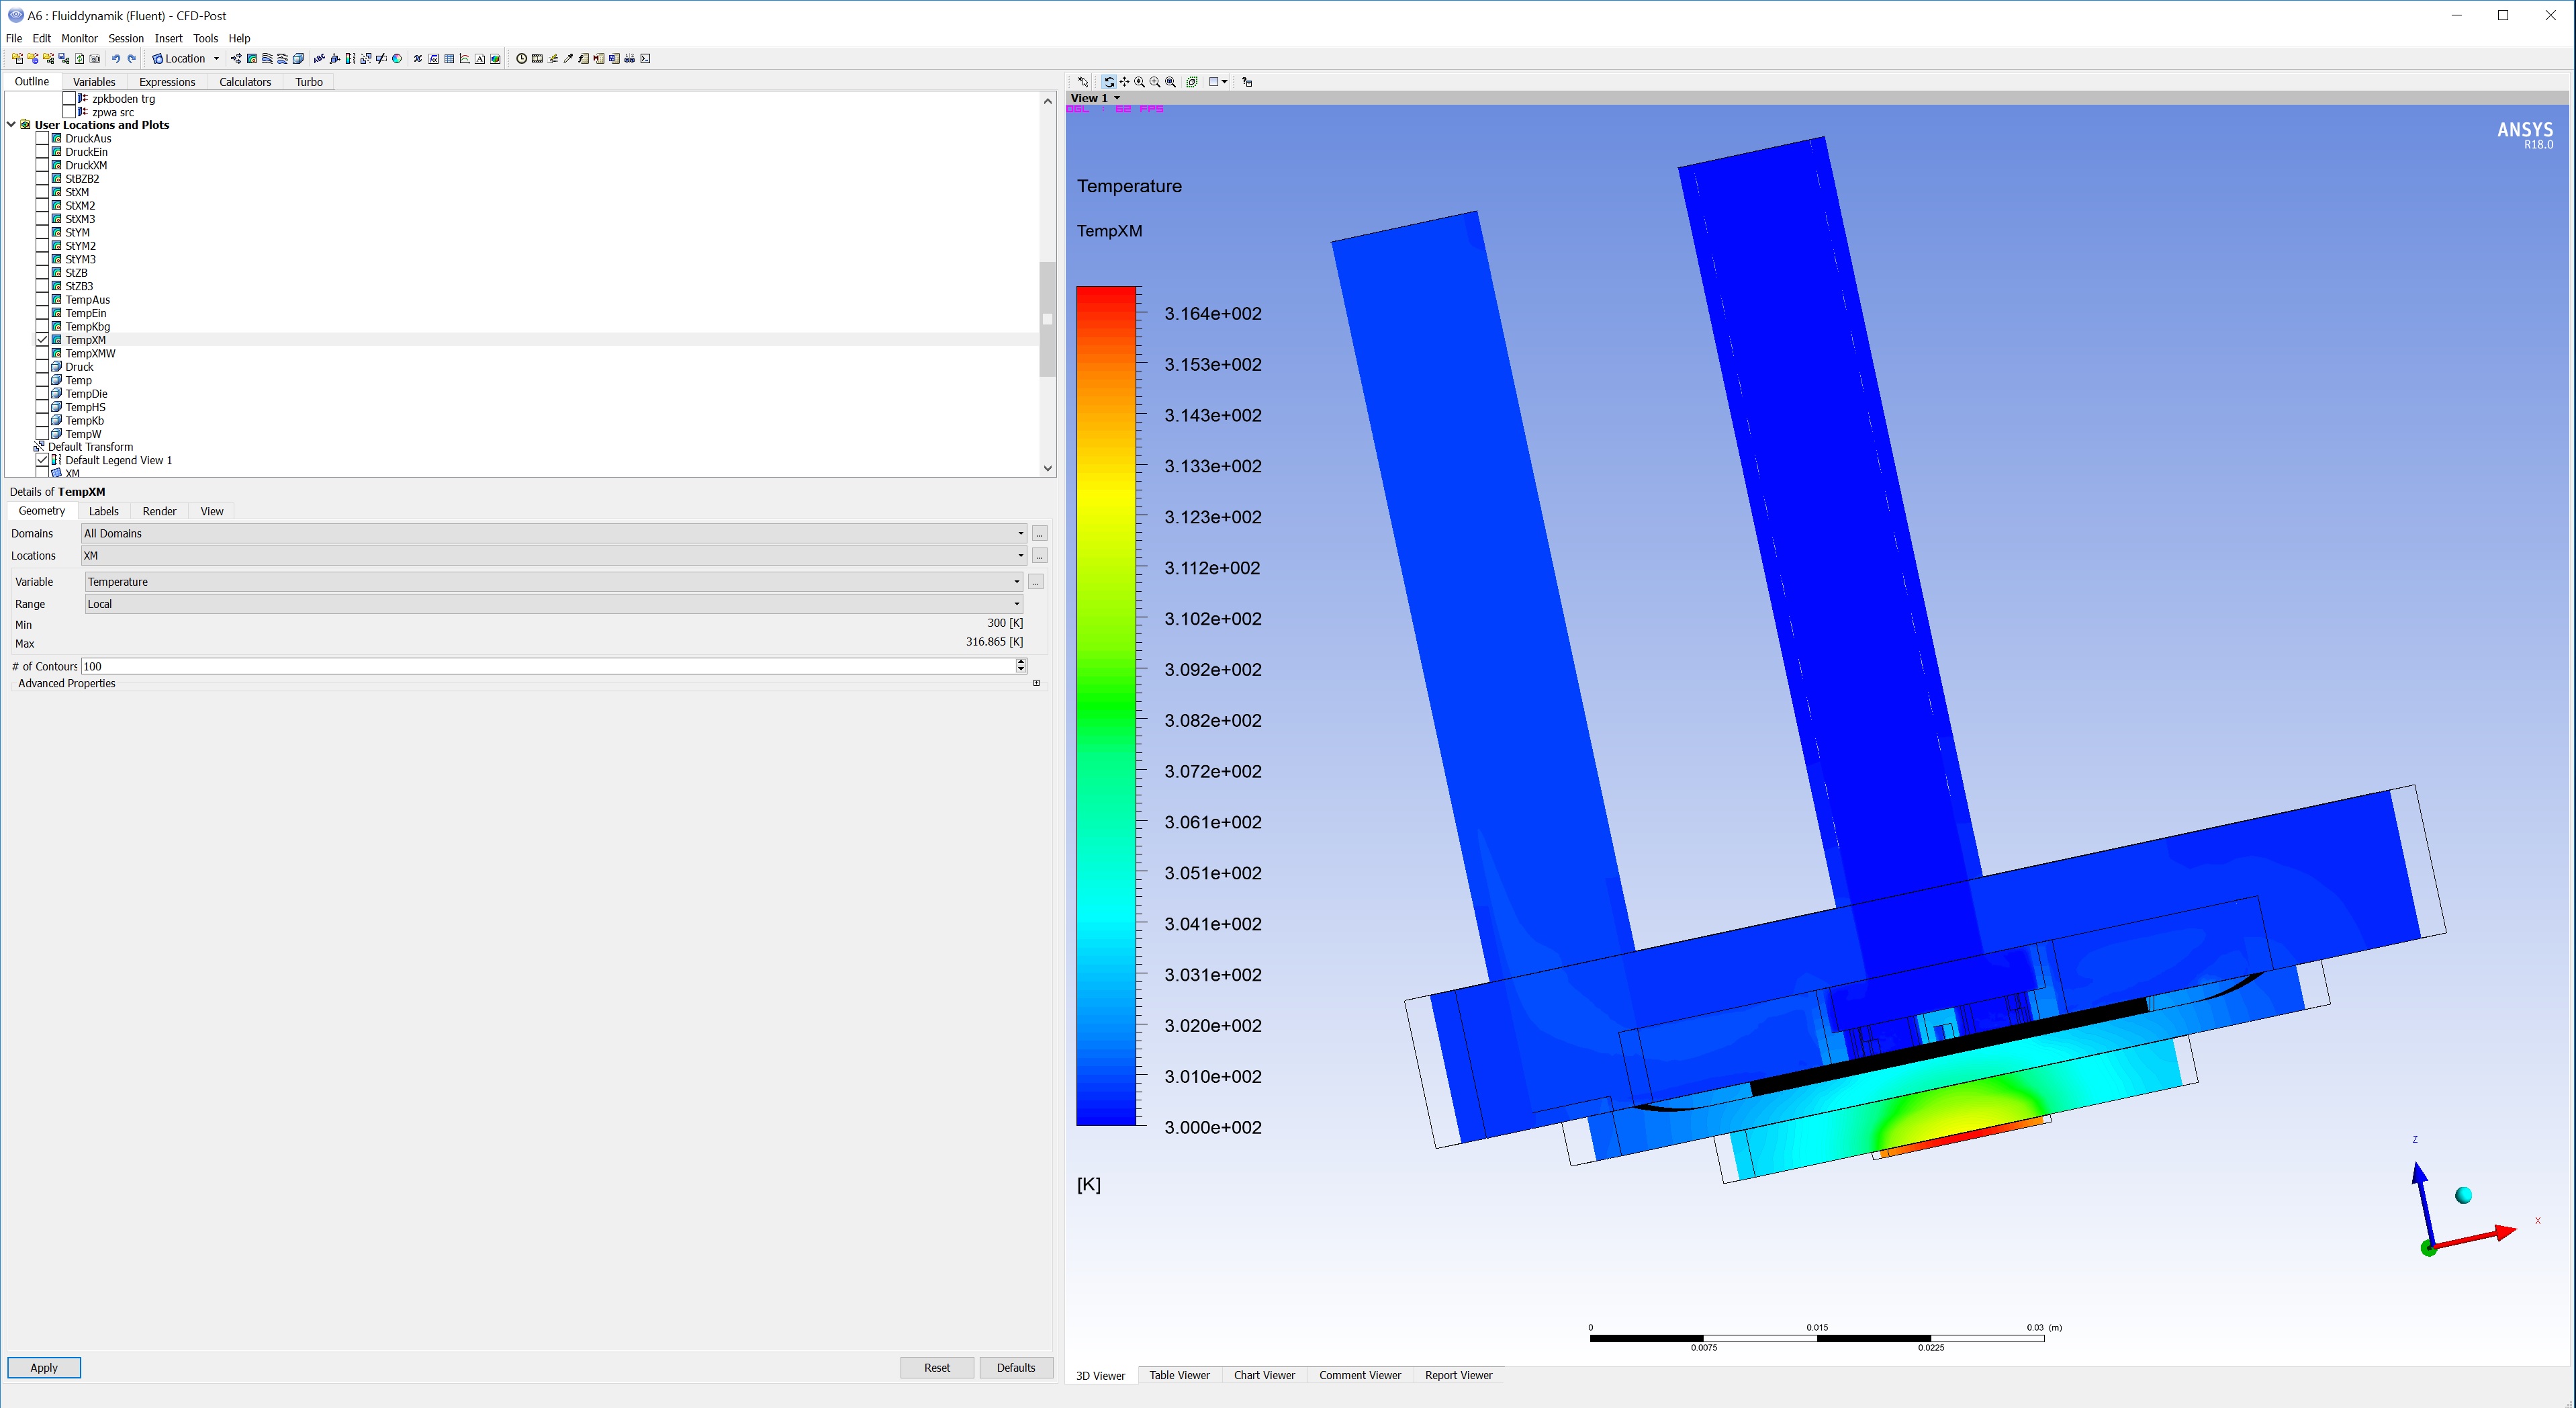This screenshot has height=1408, width=2576.
Task: Click the Timestep Selector clock icon
Action: (x=521, y=59)
